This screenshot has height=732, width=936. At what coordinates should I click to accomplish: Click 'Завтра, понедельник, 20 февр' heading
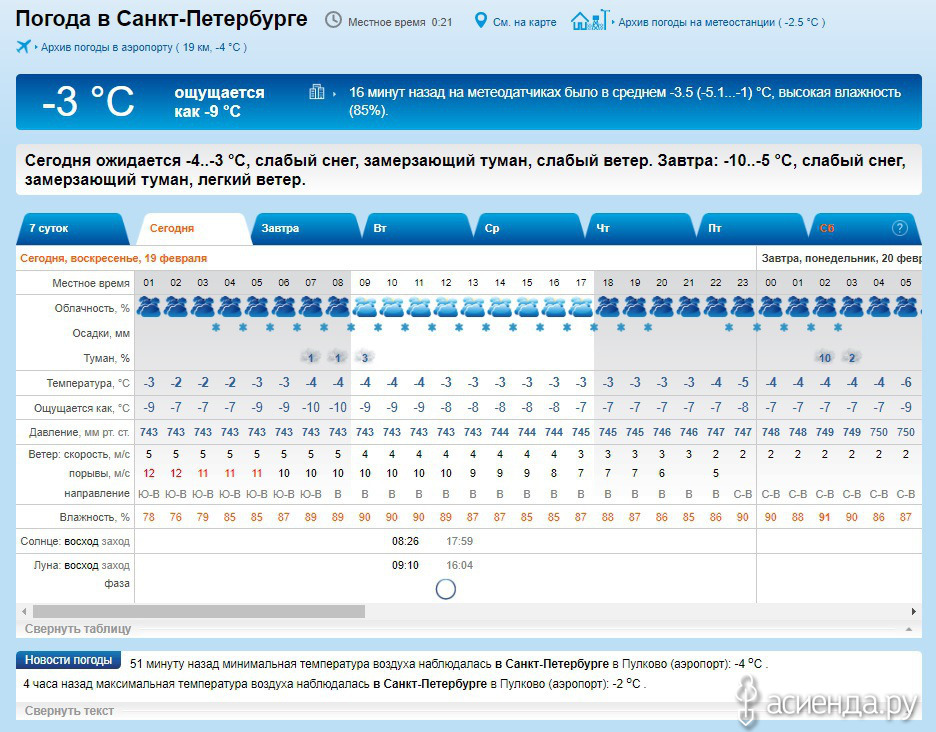point(842,259)
